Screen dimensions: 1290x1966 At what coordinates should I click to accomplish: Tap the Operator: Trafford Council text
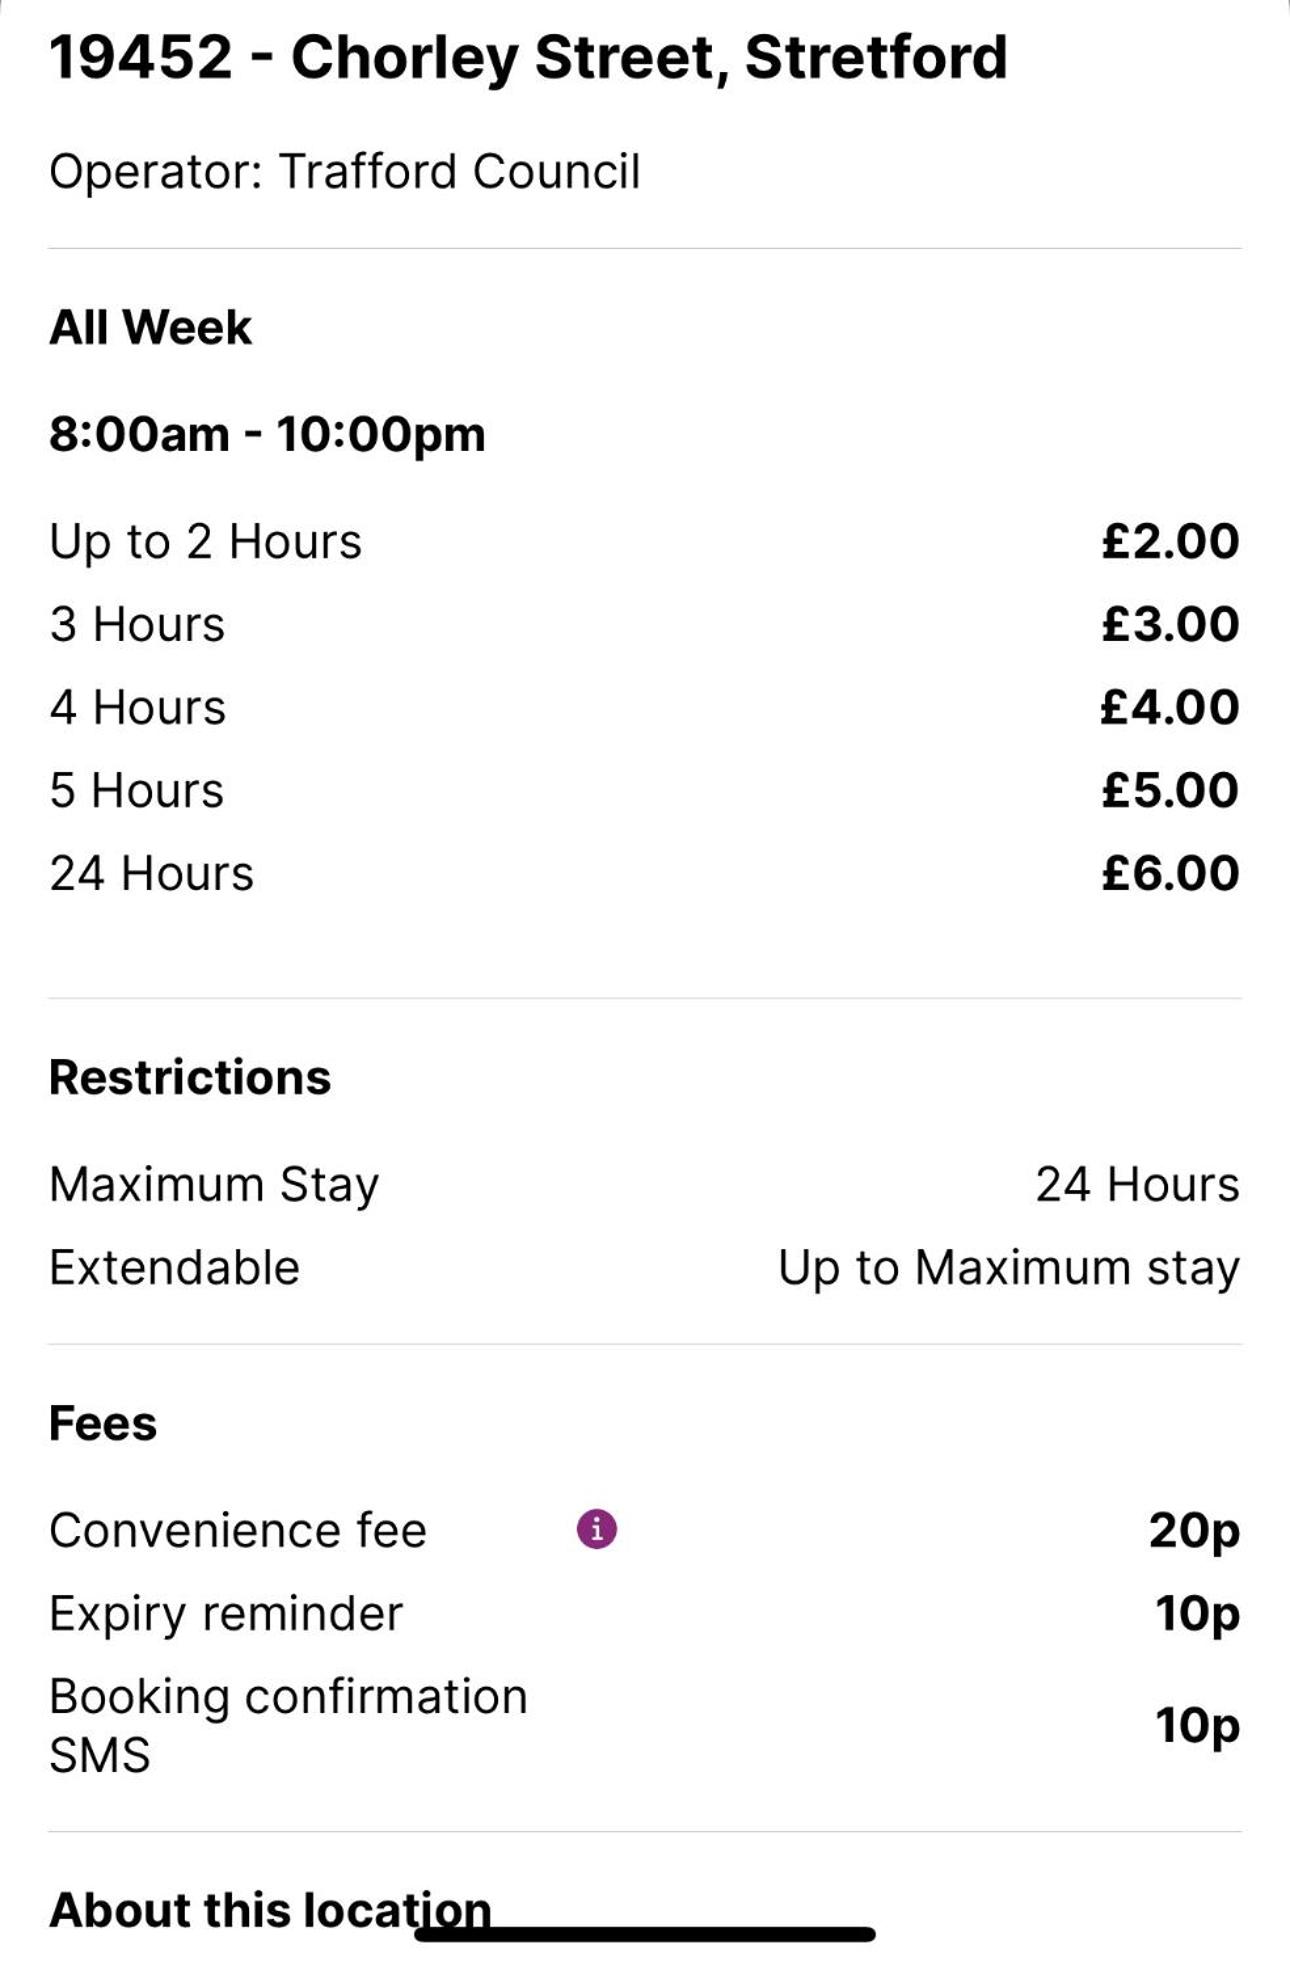(x=345, y=171)
